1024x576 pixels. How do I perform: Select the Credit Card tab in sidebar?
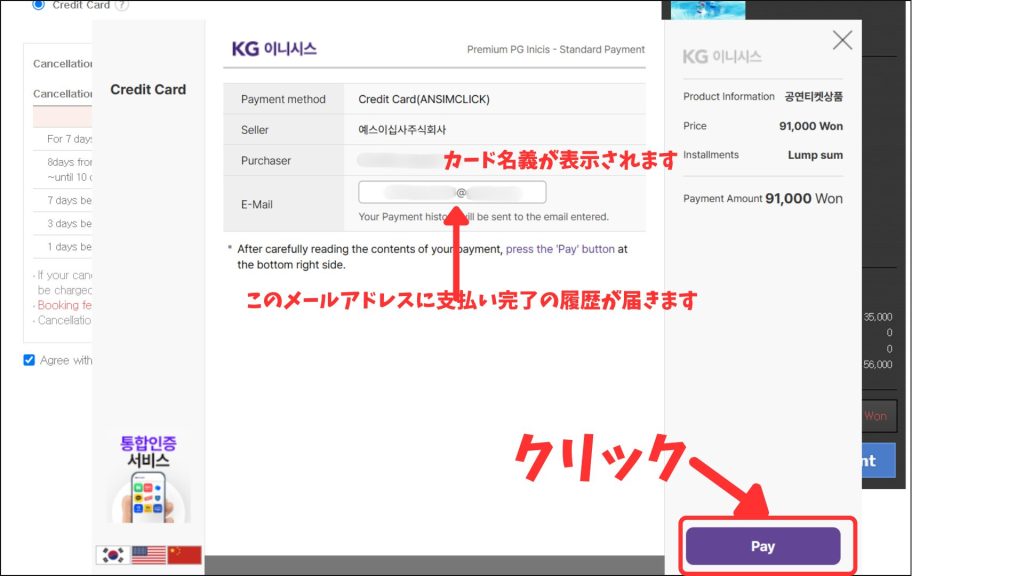click(148, 89)
